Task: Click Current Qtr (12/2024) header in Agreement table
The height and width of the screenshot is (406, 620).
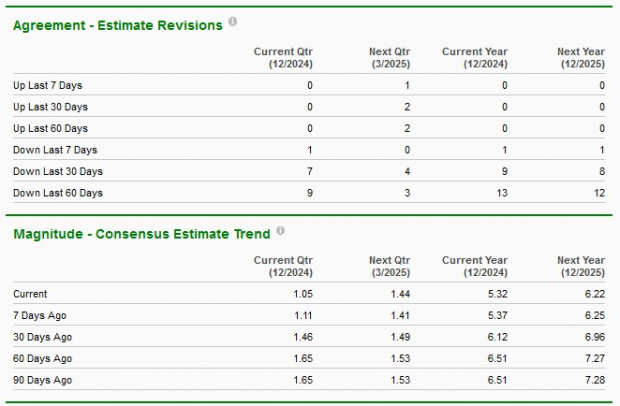Action: point(283,58)
